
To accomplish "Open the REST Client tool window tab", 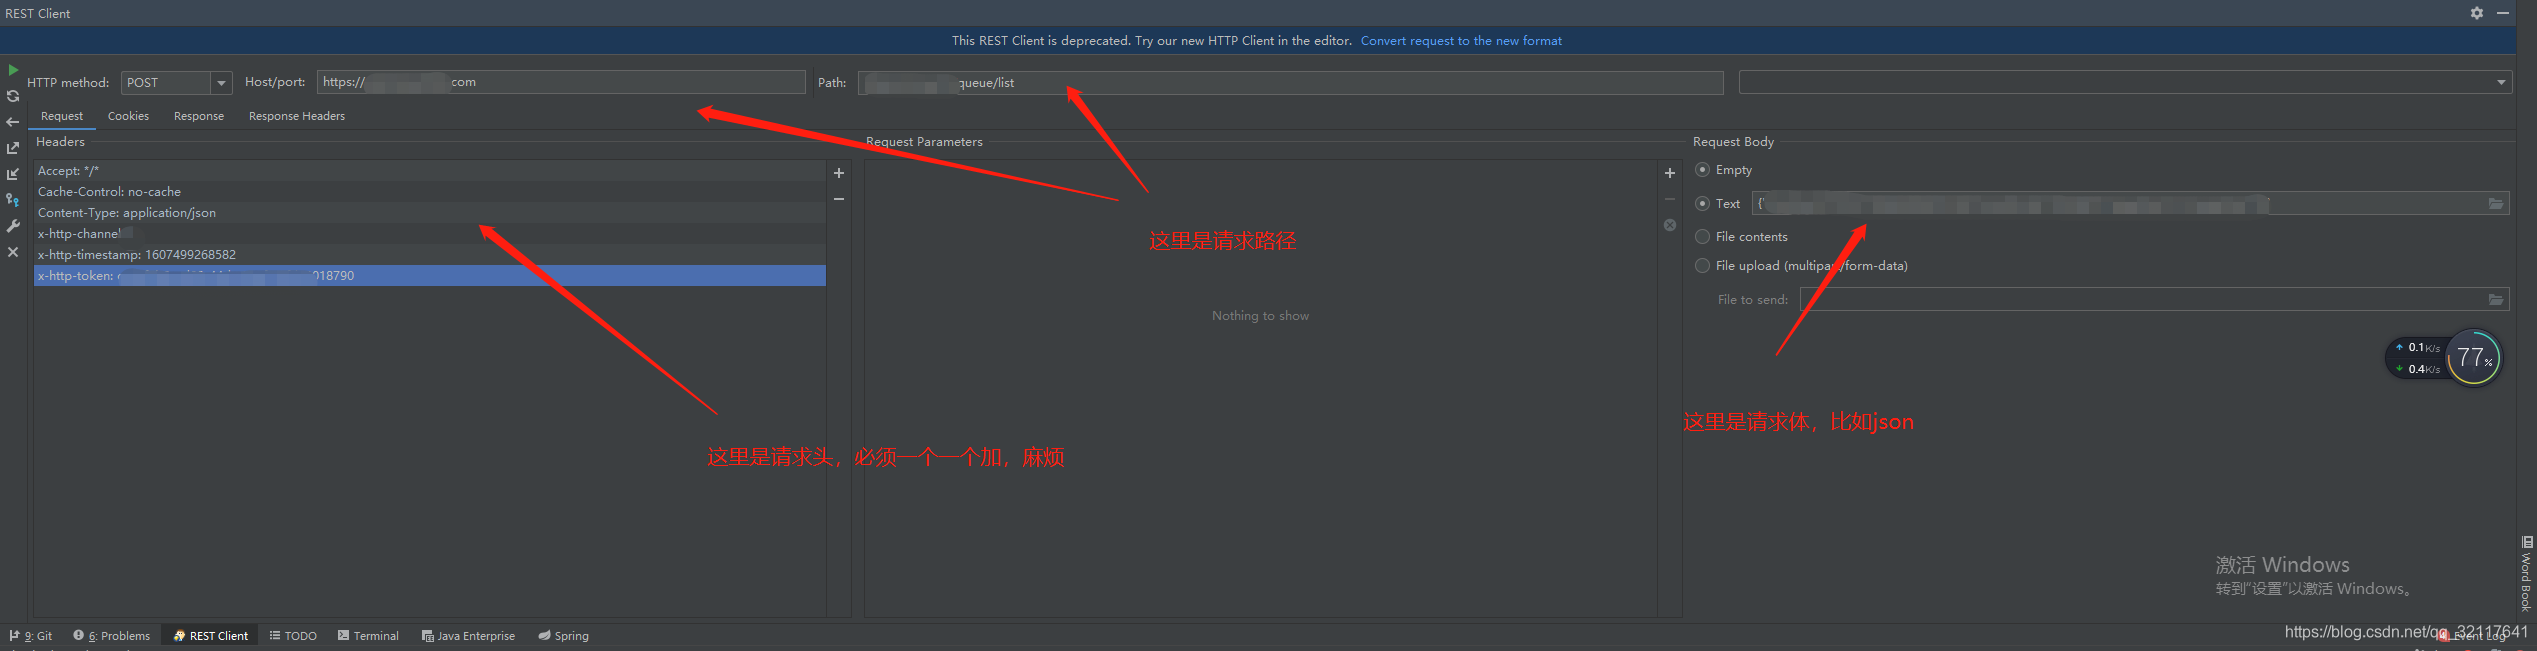I will tap(210, 636).
